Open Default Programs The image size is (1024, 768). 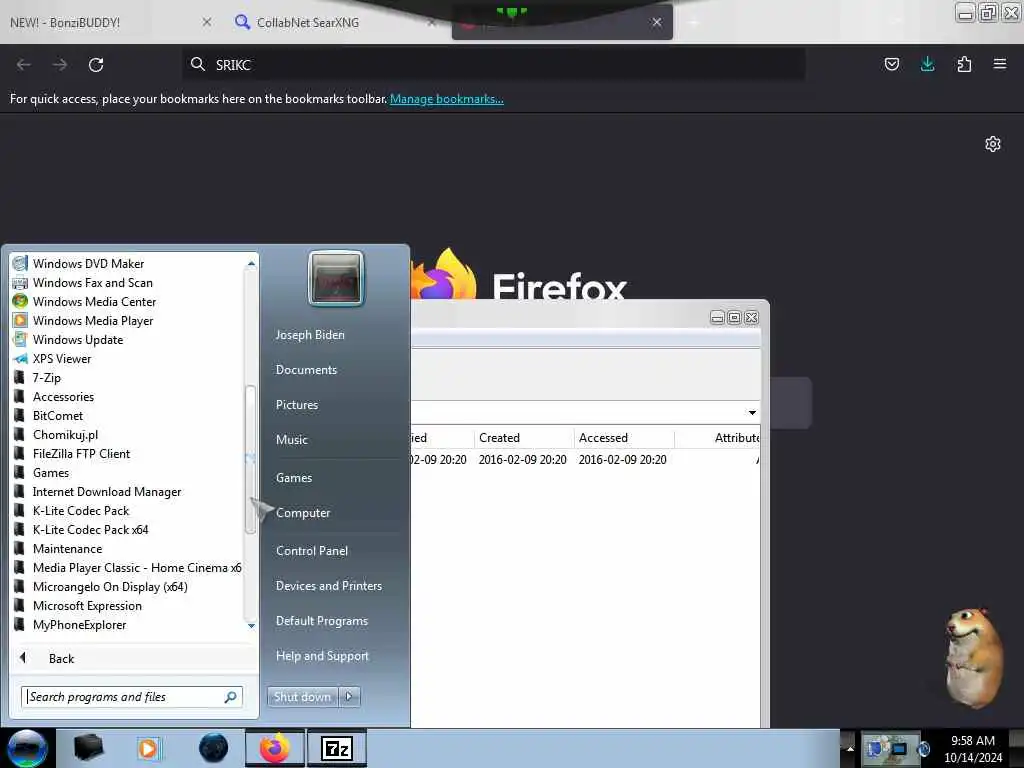click(321, 621)
